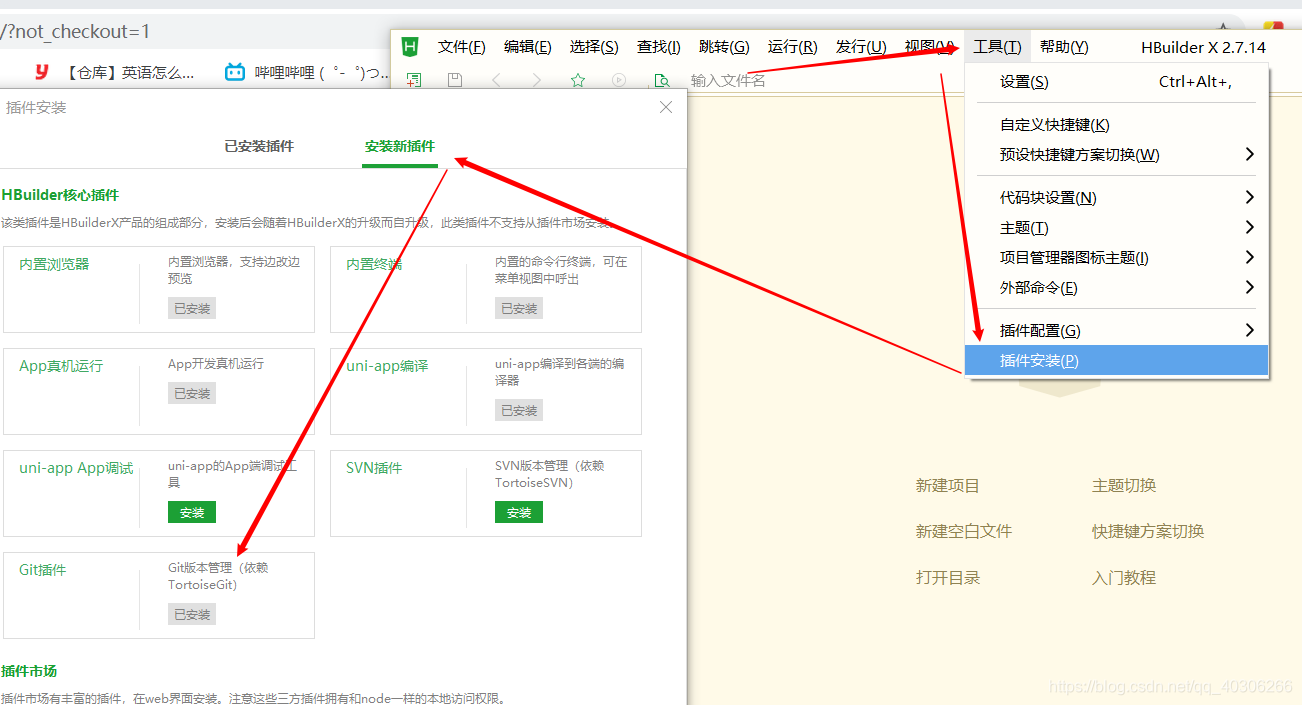Click 已安装 button under uni-app编译

coord(519,410)
